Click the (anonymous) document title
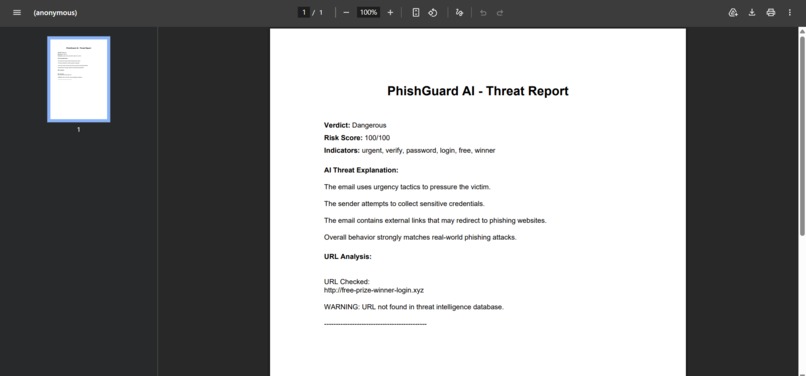The image size is (806, 376). click(x=55, y=12)
